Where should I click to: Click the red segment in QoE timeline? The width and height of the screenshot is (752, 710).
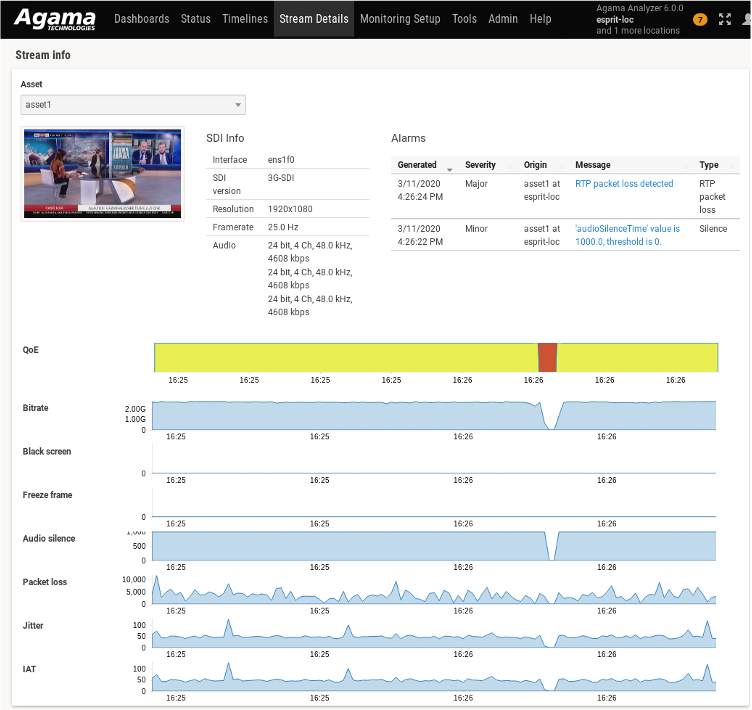tap(547, 357)
